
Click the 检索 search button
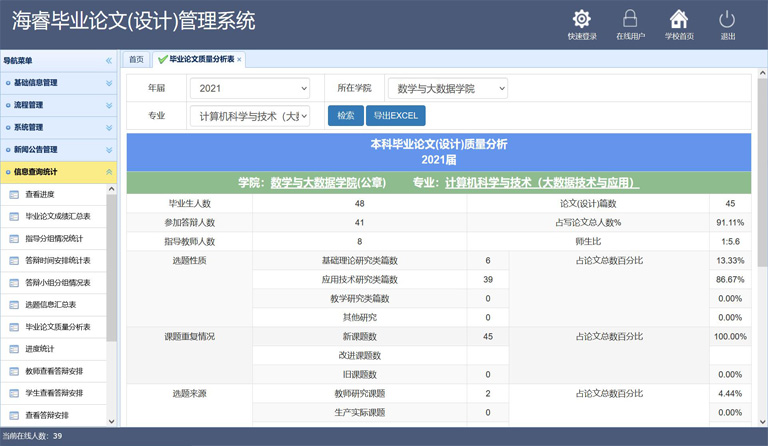coord(345,116)
